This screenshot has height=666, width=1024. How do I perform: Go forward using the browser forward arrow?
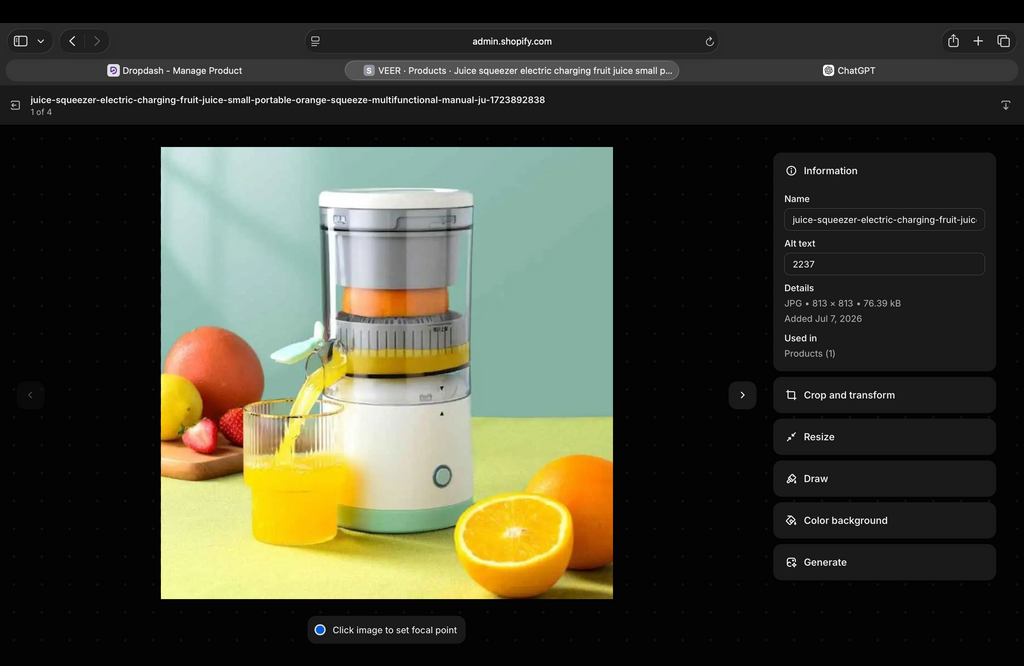tap(97, 41)
